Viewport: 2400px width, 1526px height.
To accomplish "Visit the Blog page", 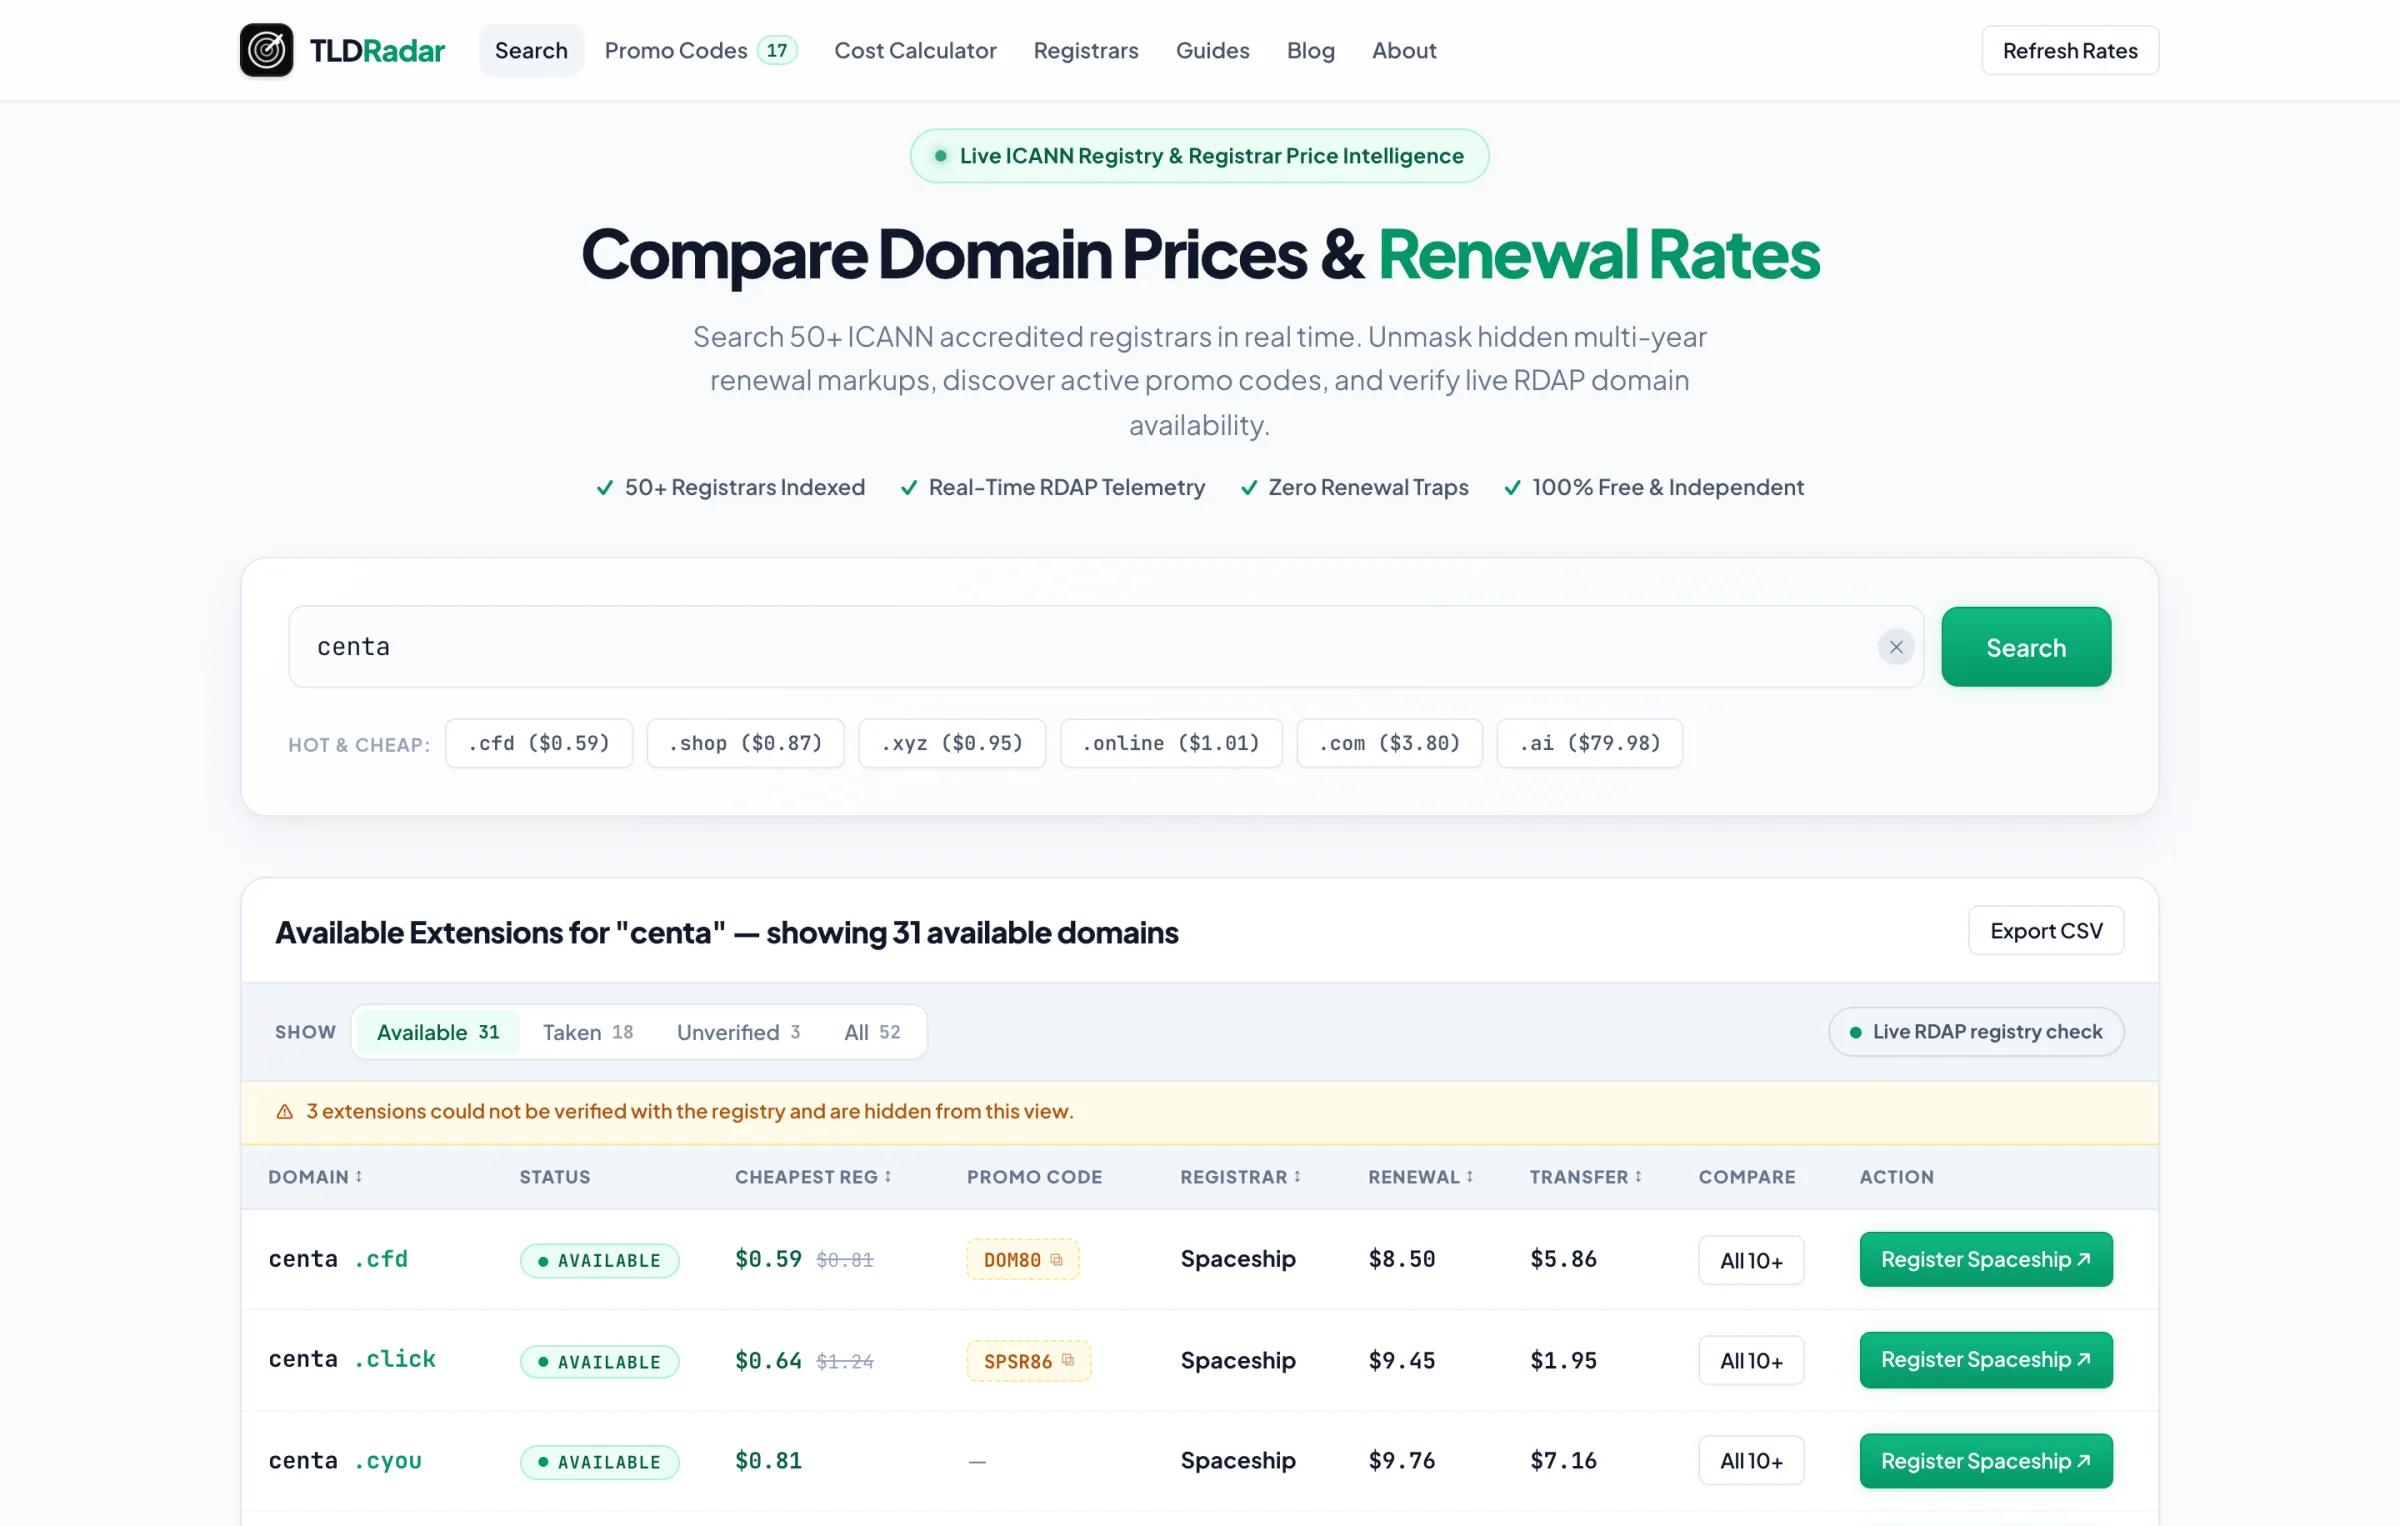I will coord(1310,50).
